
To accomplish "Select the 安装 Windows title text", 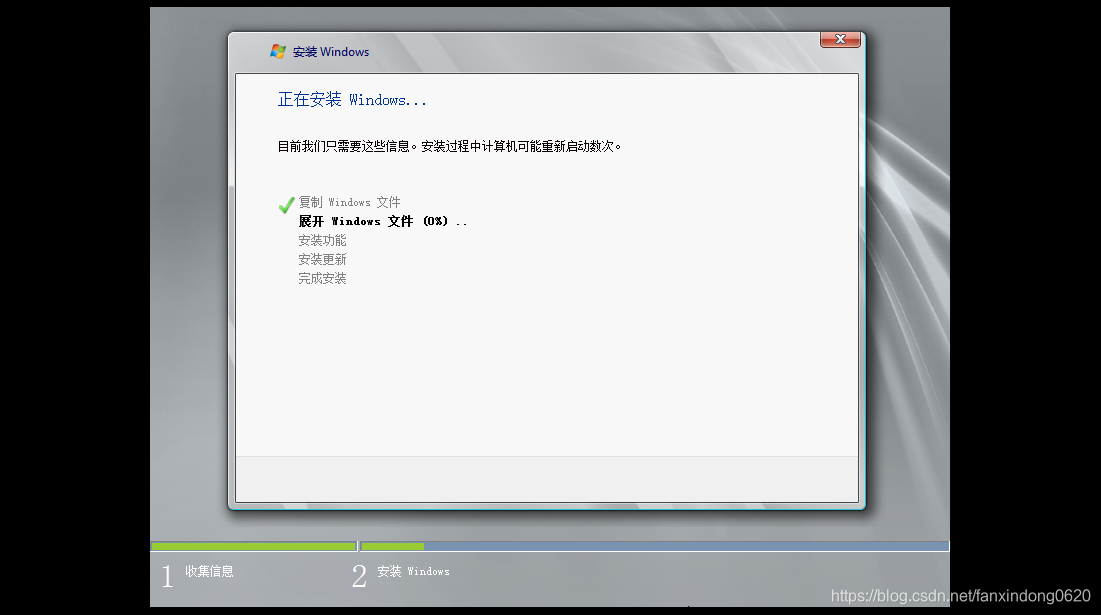I will pyautogui.click(x=331, y=52).
